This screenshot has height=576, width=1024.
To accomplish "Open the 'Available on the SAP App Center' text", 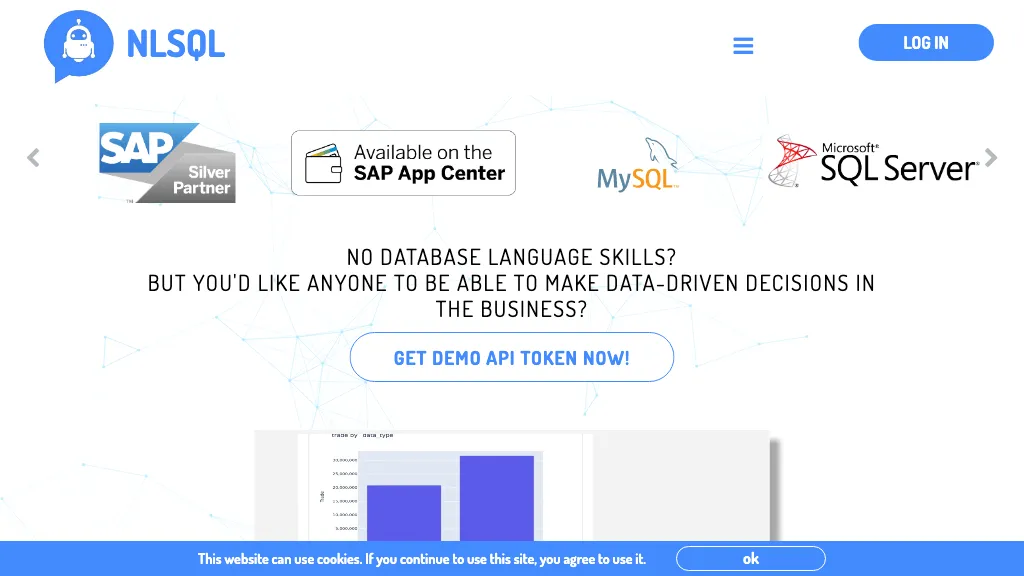I will click(x=429, y=163).
